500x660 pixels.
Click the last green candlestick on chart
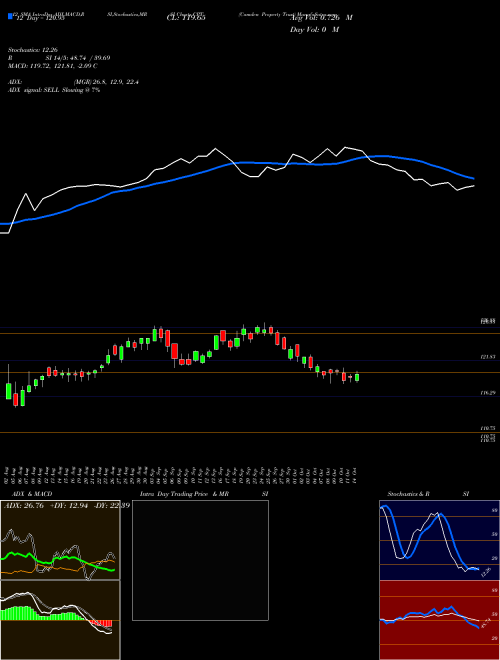click(x=357, y=377)
